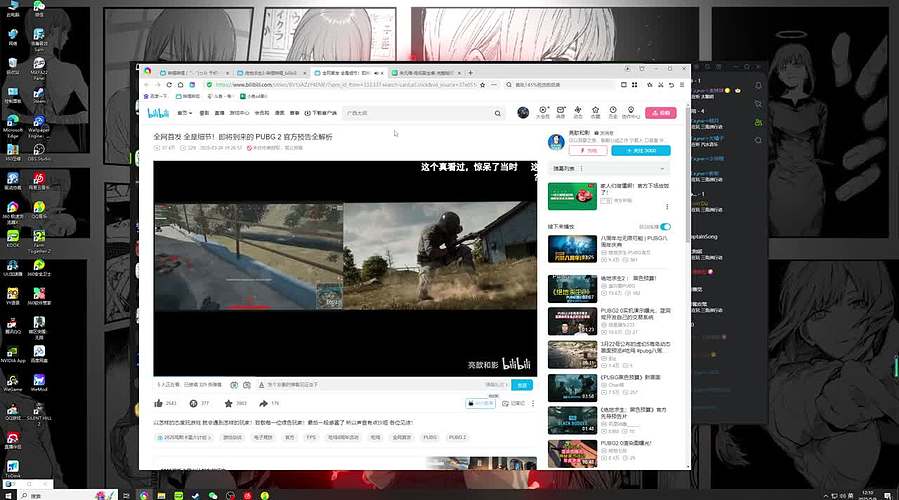Open the user avatar menu in bilibili header

[523, 112]
